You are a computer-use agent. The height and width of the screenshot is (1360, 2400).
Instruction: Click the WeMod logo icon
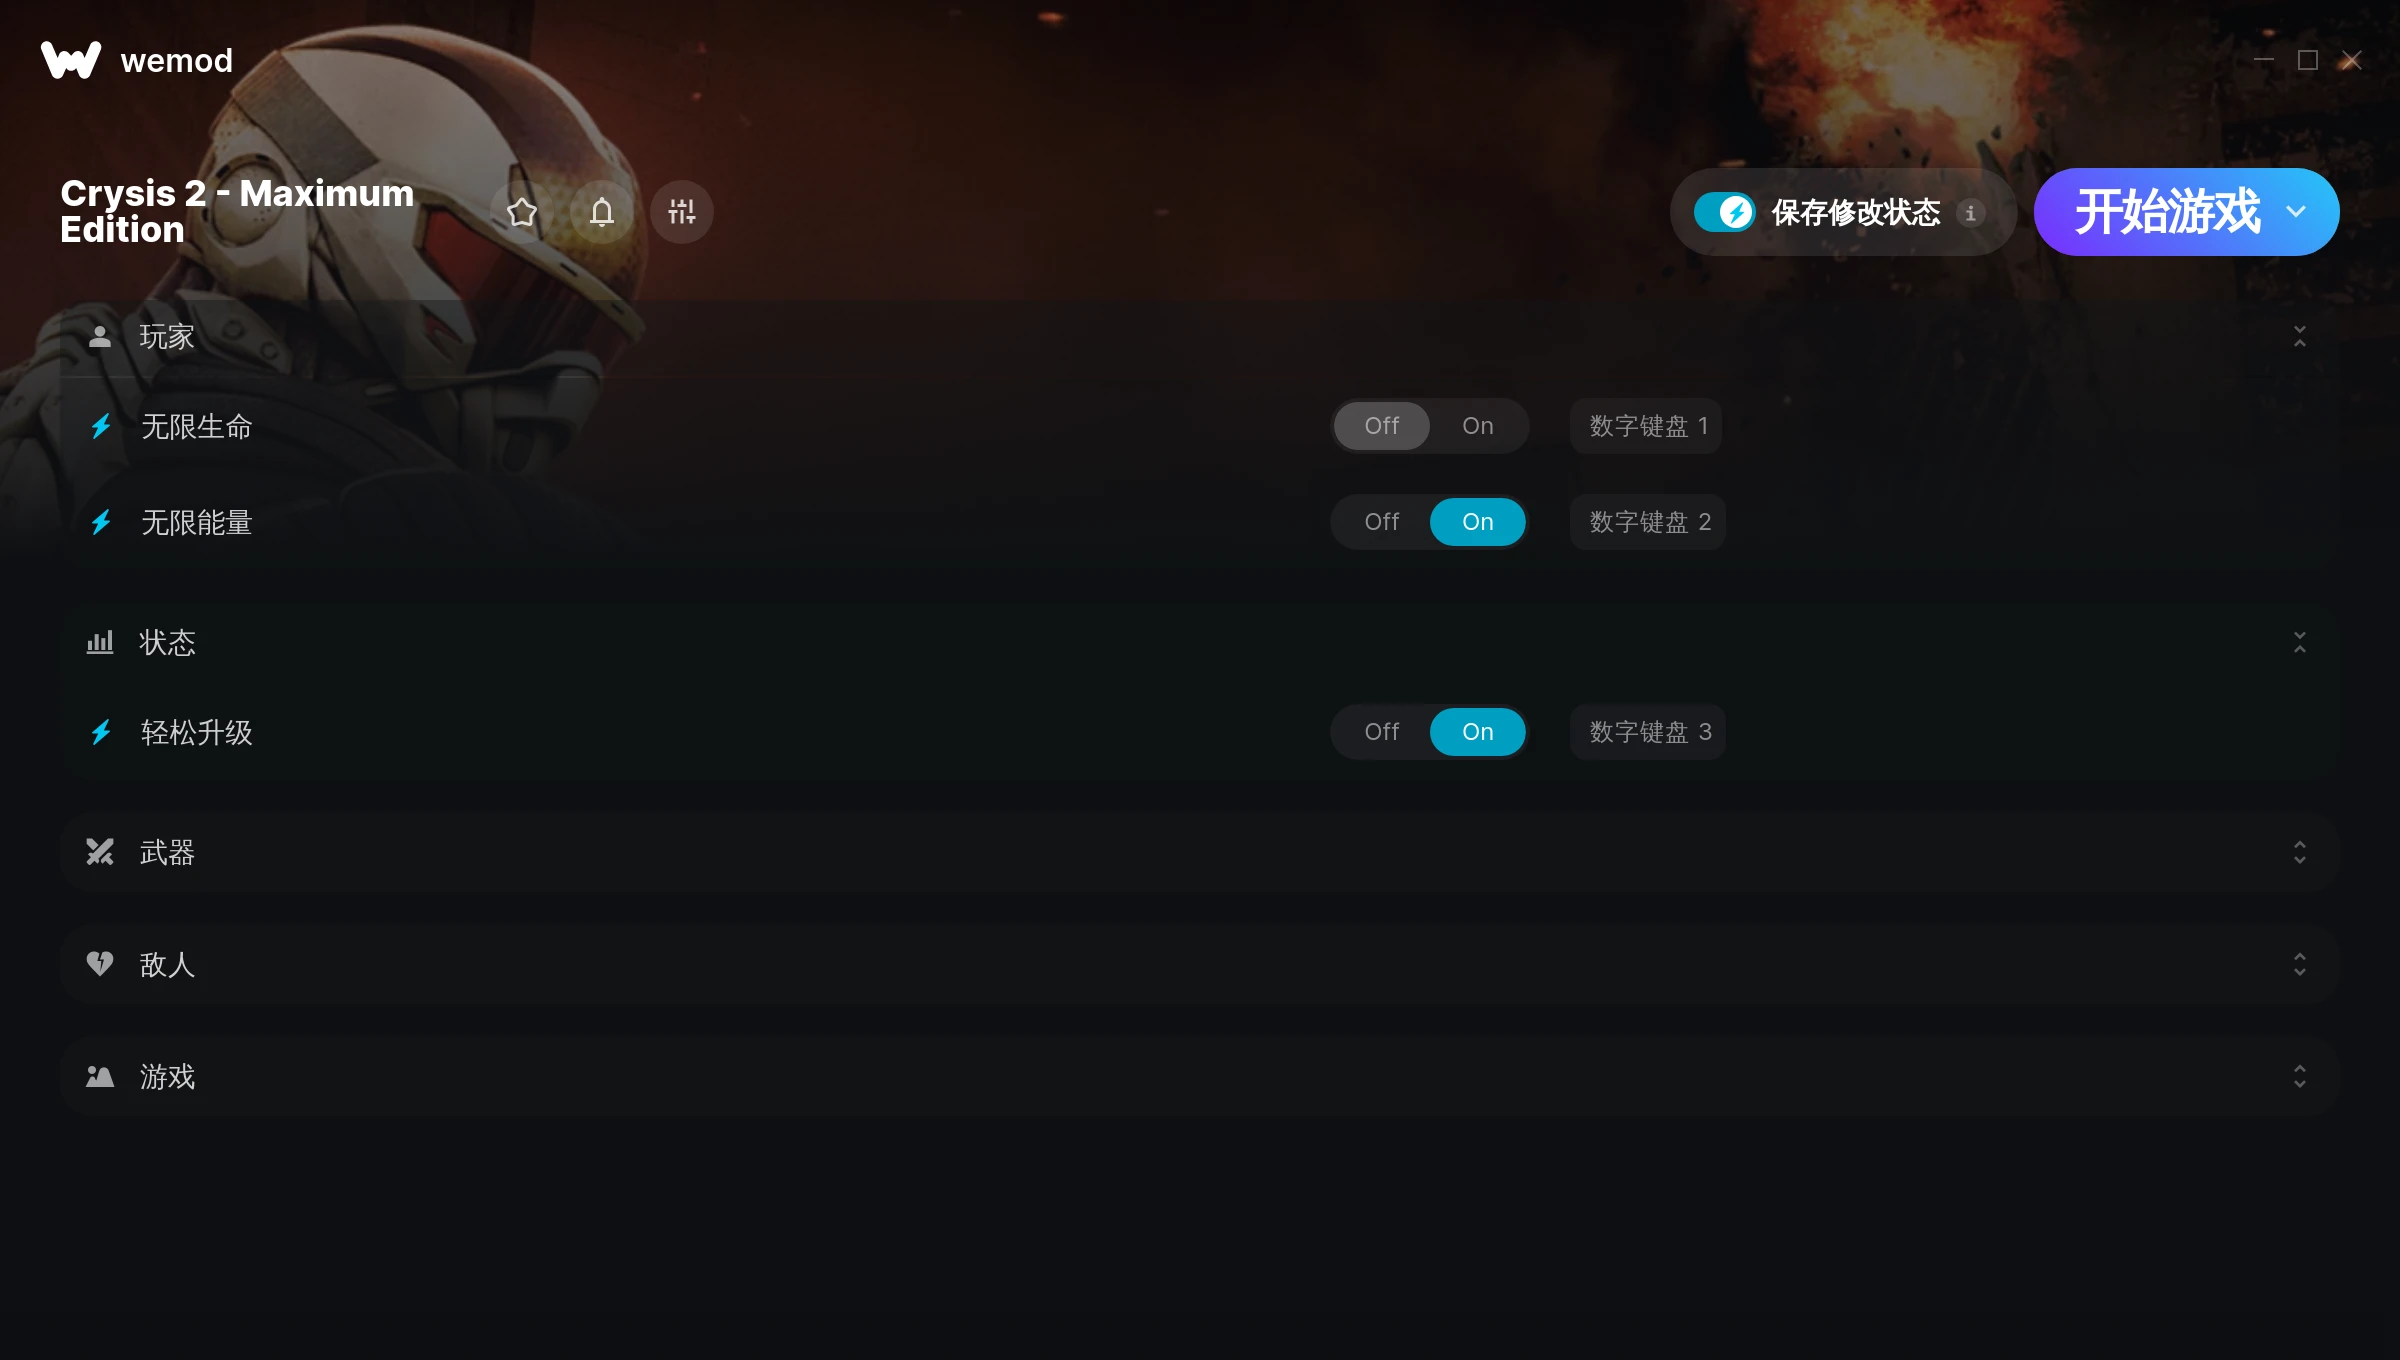click(71, 60)
